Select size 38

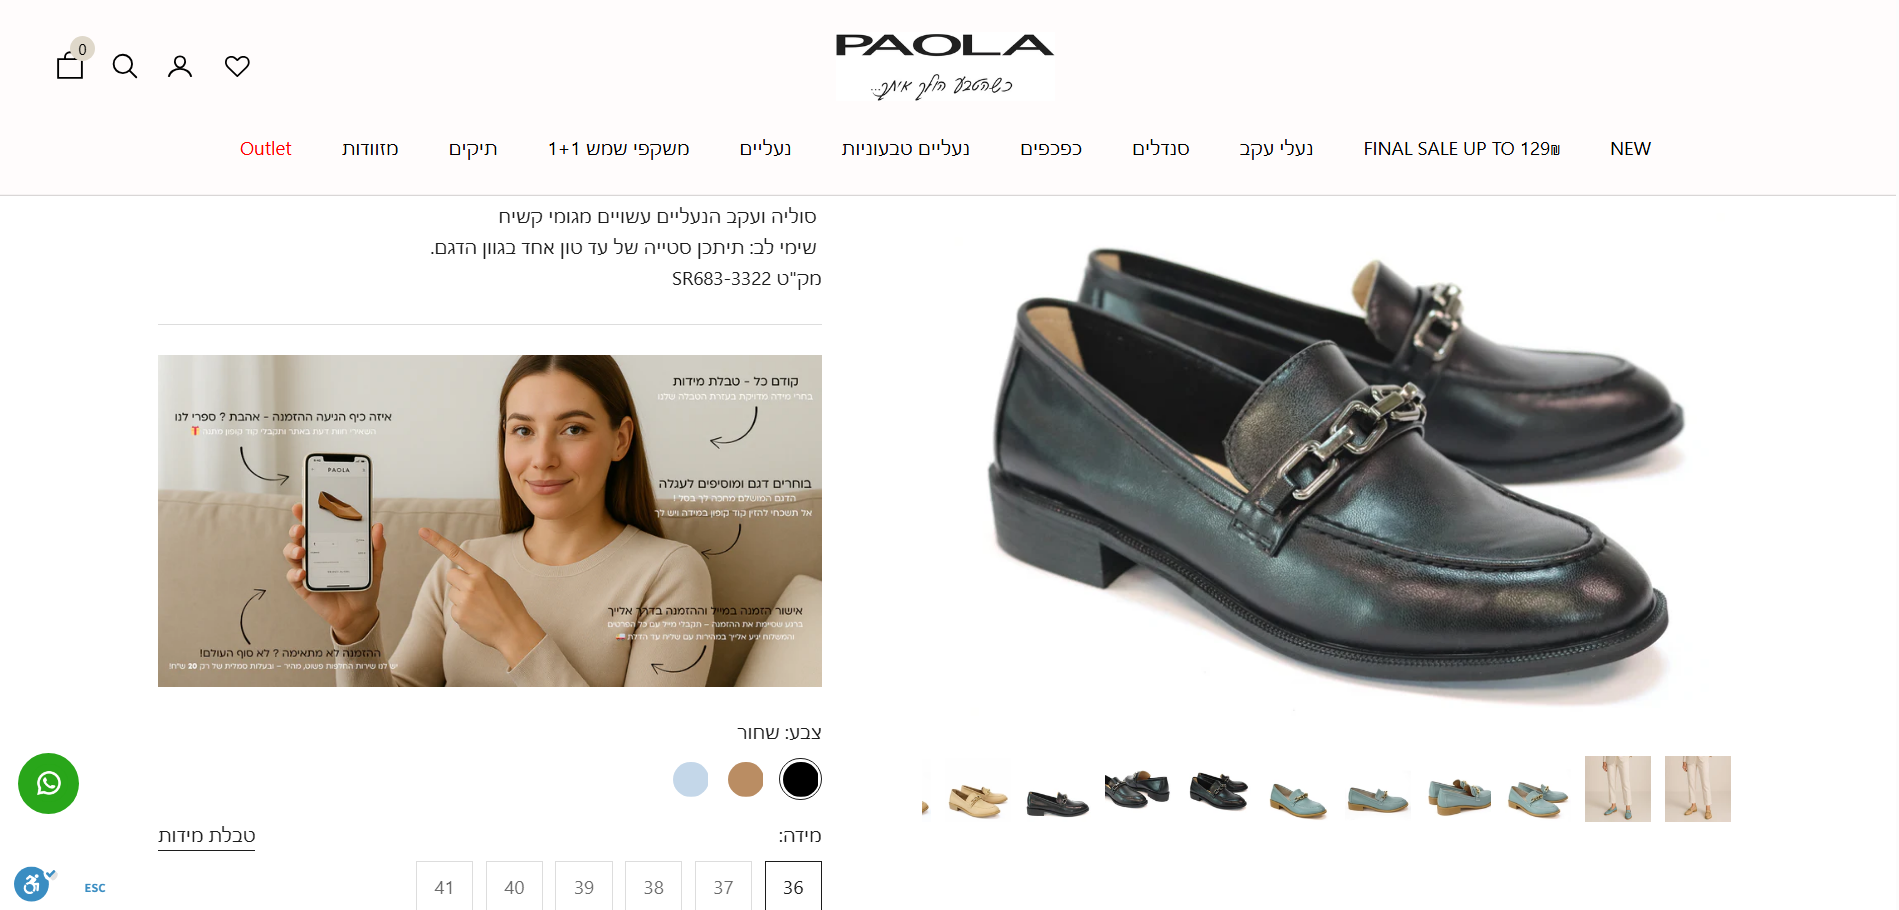pos(654,886)
